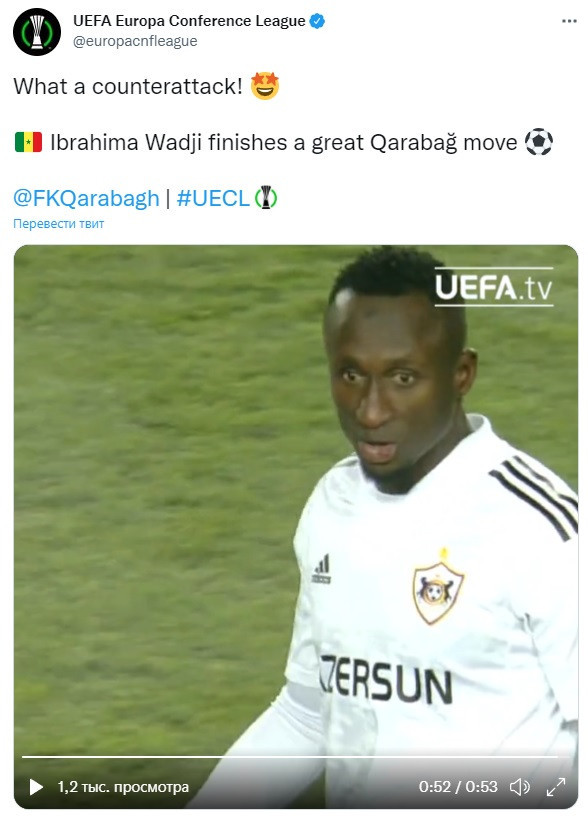This screenshot has width=588, height=818.
Task: Click Перевести твит translate link
Action: [58, 224]
